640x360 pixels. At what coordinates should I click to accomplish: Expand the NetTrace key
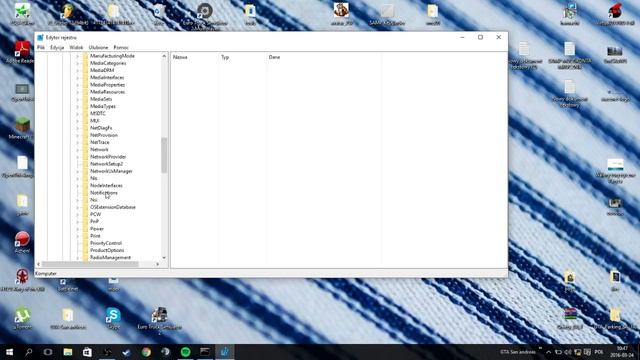pyautogui.click(x=78, y=142)
